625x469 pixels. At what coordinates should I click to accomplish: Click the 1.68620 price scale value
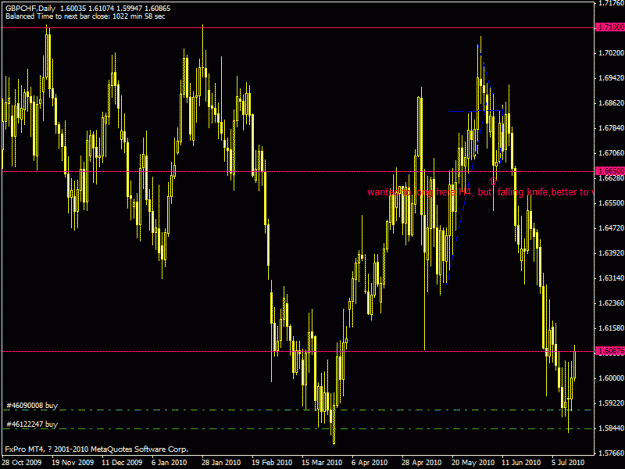pyautogui.click(x=611, y=103)
